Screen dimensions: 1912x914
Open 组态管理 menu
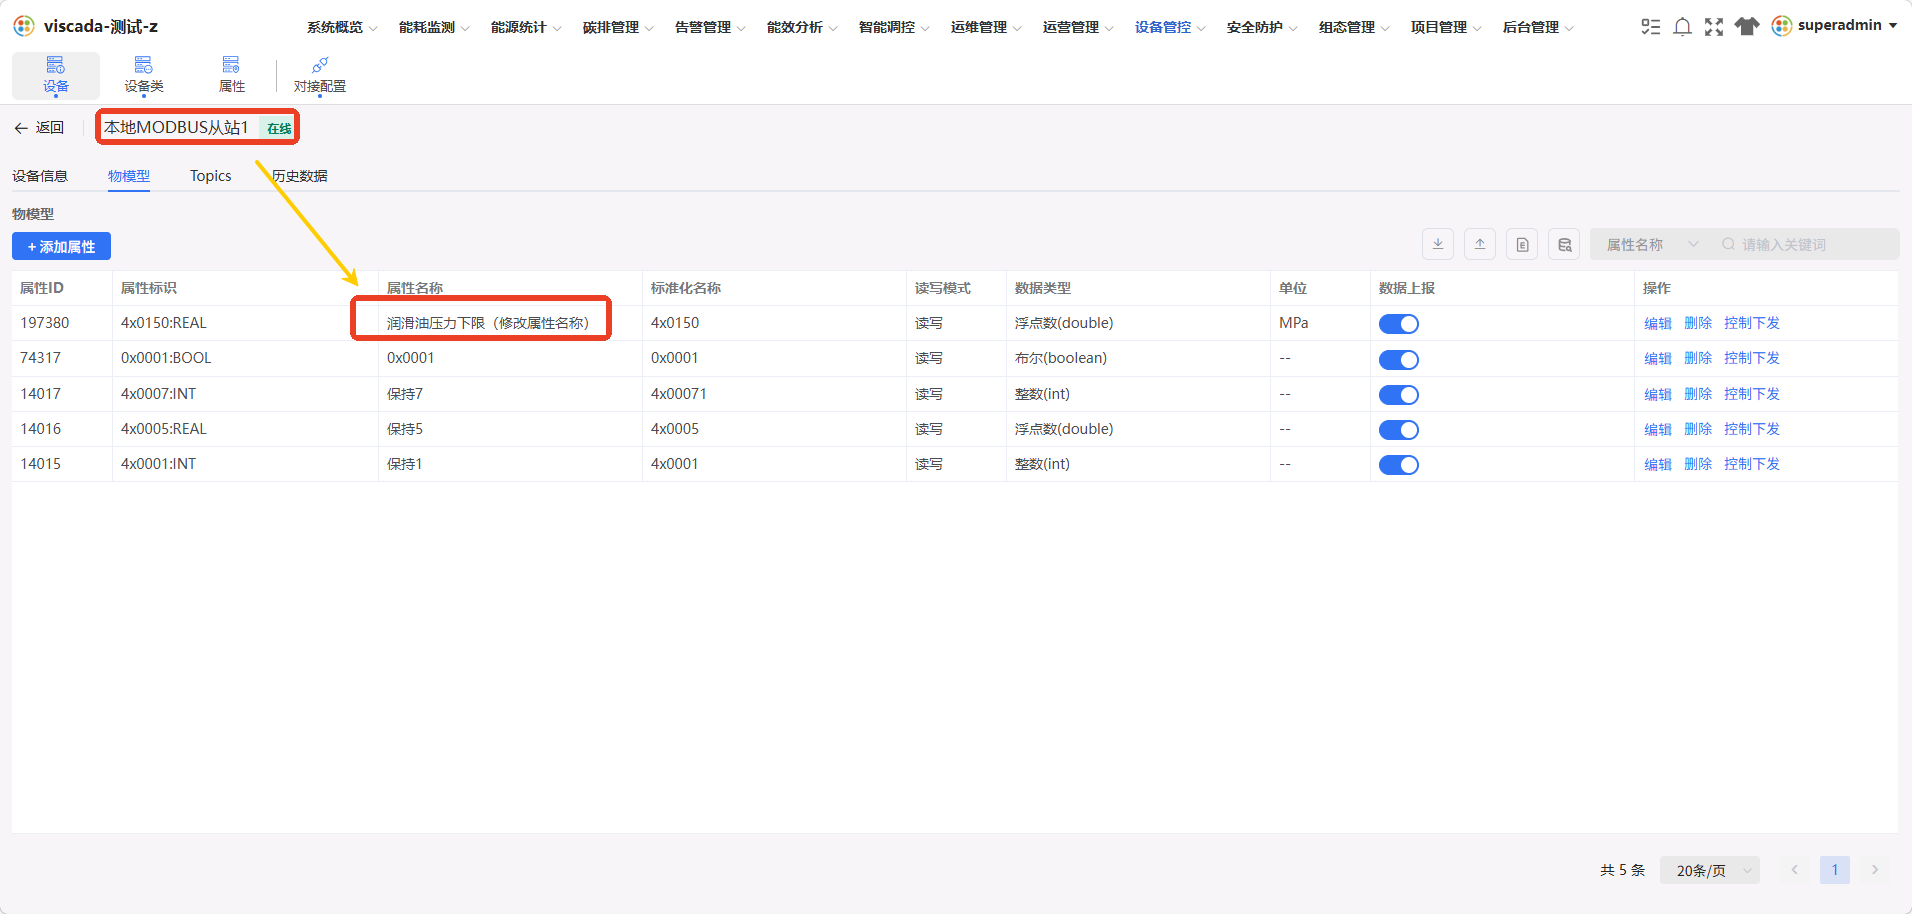pyautogui.click(x=1354, y=27)
